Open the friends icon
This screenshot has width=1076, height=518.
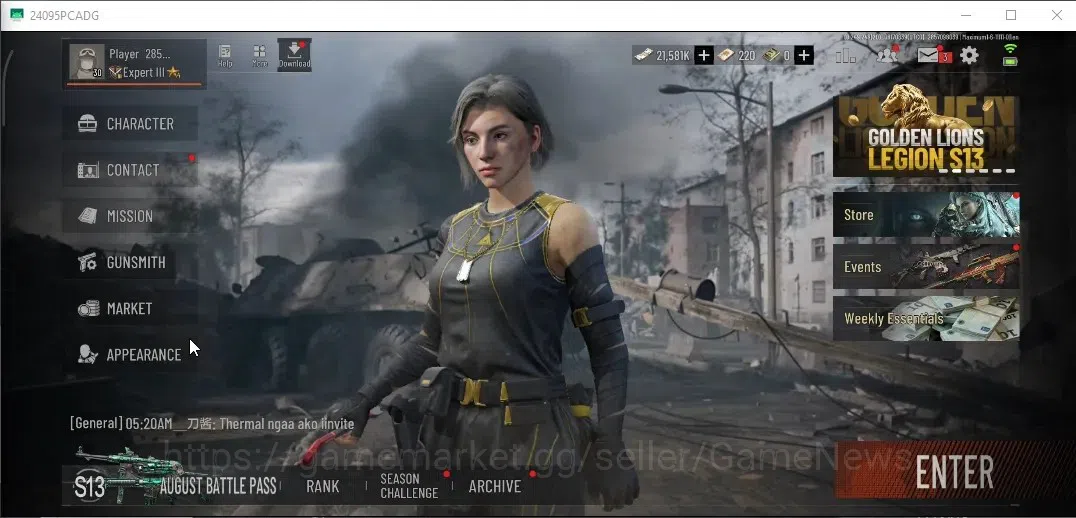pyautogui.click(x=887, y=54)
